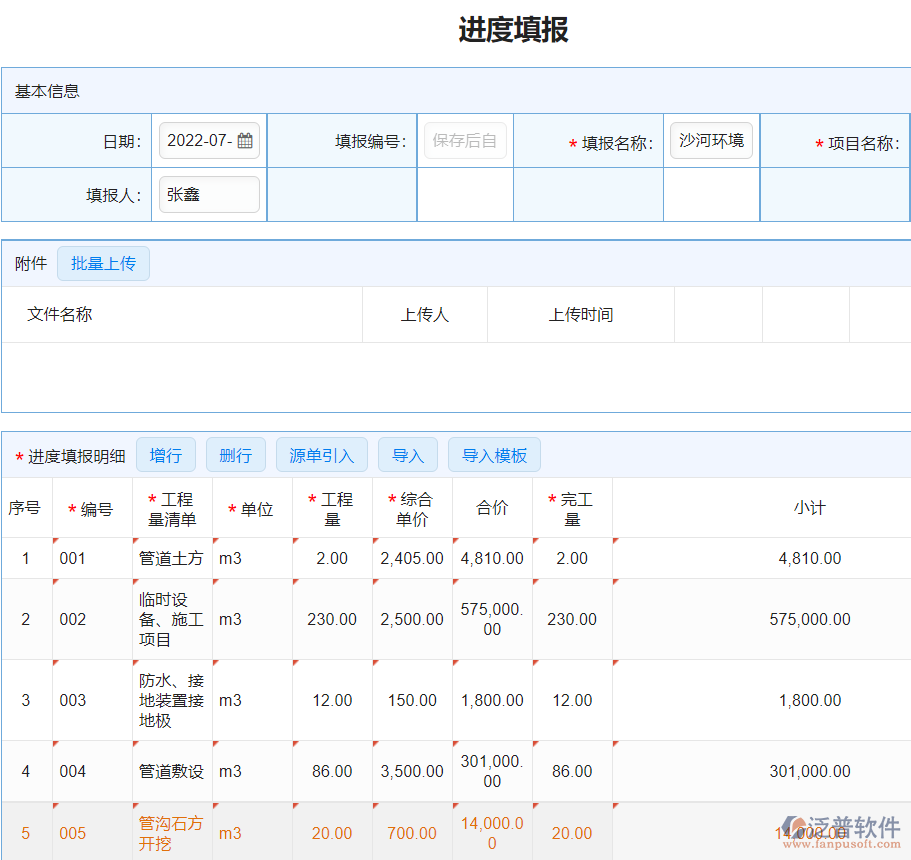Click 批量上传 to upload attachments
911x860 pixels.
(x=103, y=263)
